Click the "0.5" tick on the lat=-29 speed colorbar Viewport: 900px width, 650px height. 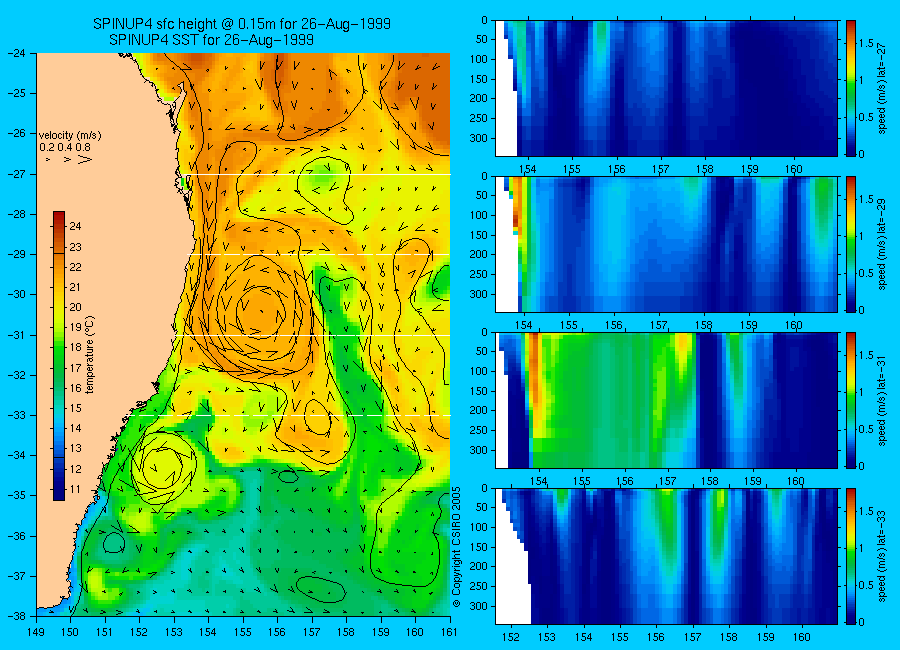tap(866, 273)
